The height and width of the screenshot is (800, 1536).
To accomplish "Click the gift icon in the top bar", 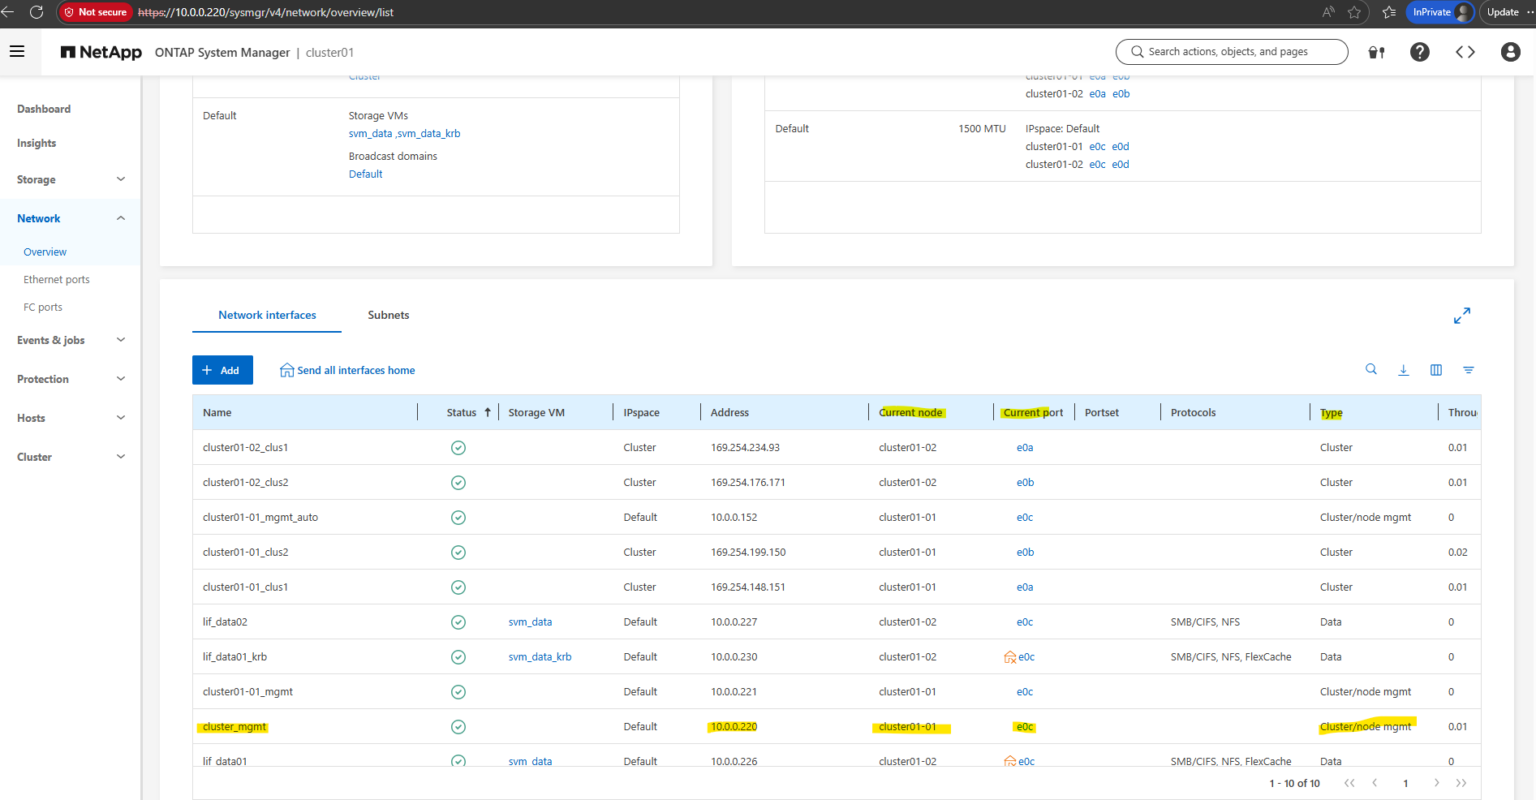I will point(1376,51).
